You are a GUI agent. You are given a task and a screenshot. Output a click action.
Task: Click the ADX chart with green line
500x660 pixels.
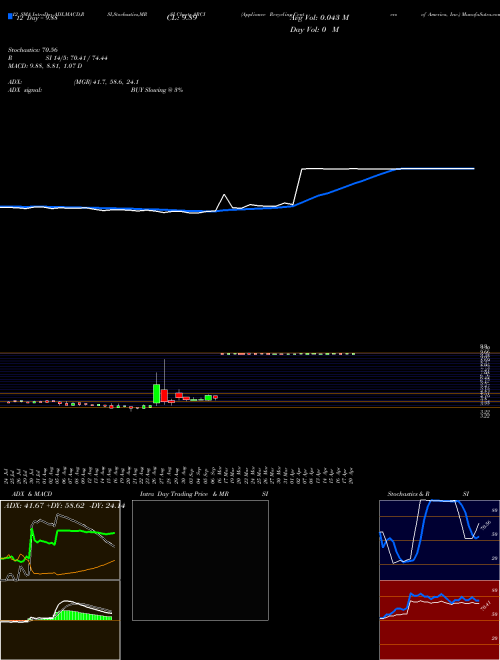(60, 540)
